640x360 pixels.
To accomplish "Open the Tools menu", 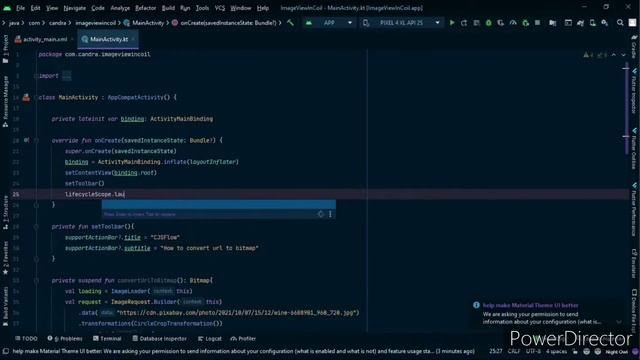I will 202,8.
